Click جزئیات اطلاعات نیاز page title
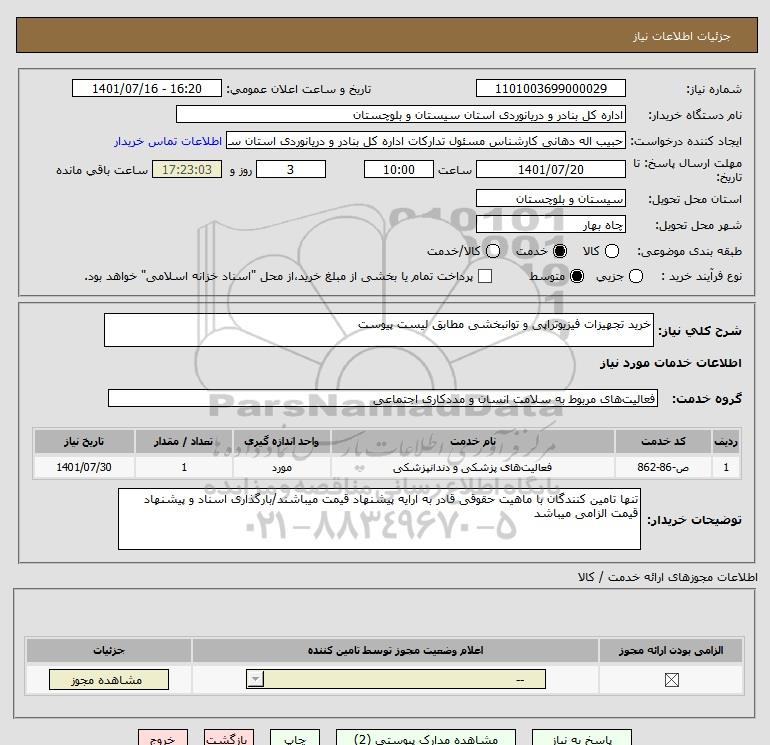Screen dimensions: 770x745 [x=682, y=36]
